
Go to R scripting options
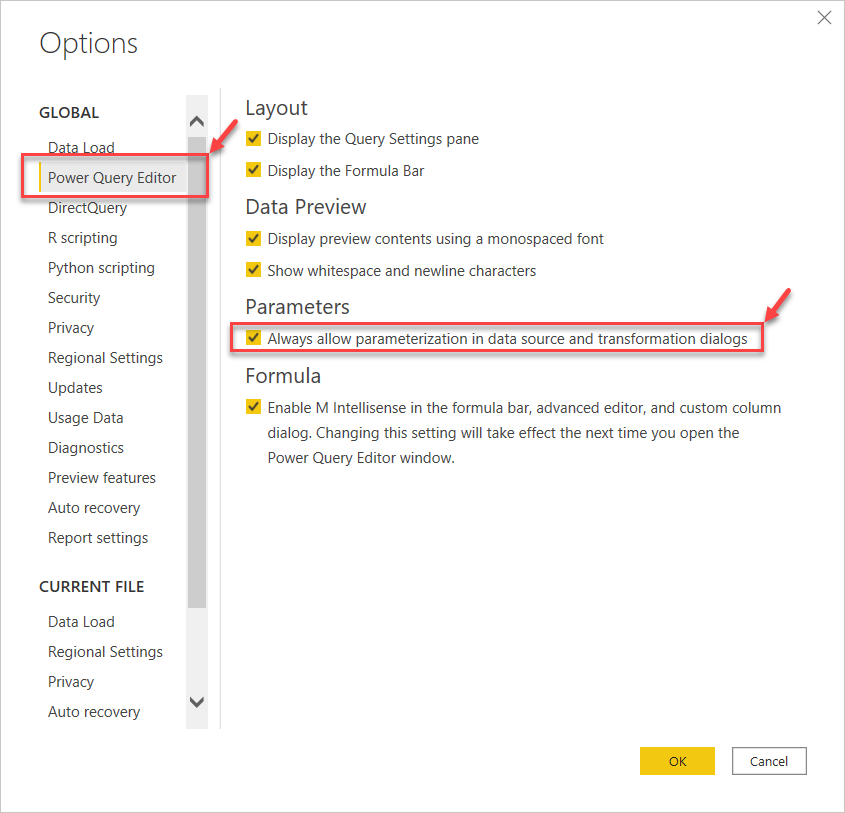pyautogui.click(x=82, y=238)
